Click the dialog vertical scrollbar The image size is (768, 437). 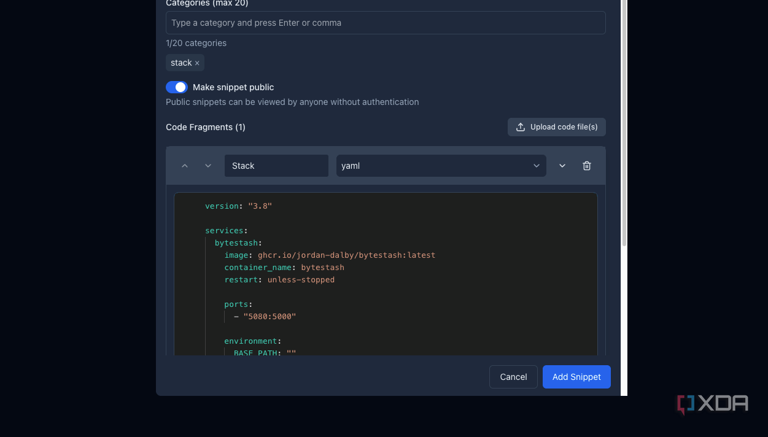point(624,122)
